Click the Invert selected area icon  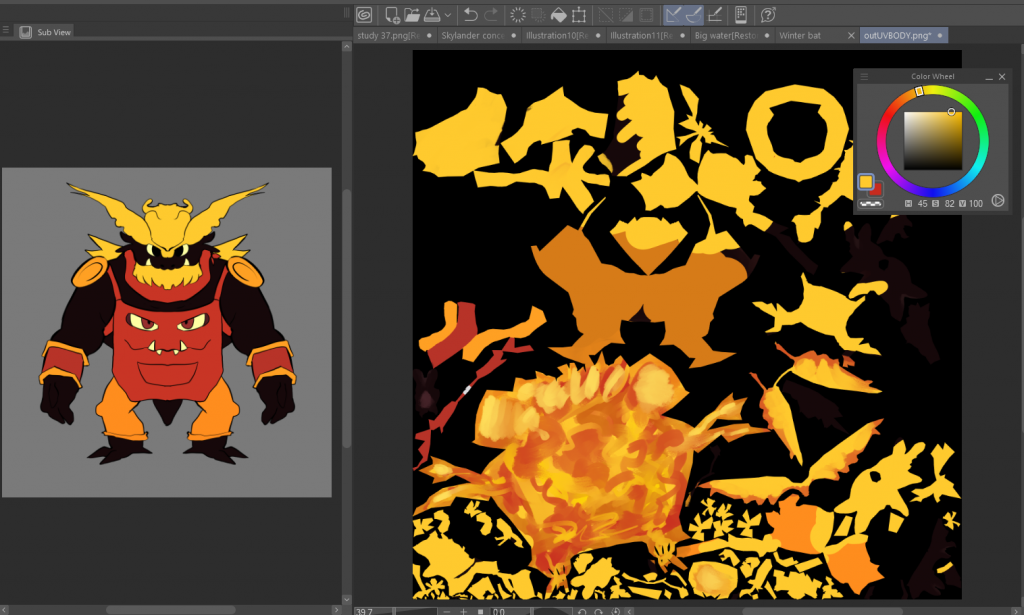(x=626, y=14)
